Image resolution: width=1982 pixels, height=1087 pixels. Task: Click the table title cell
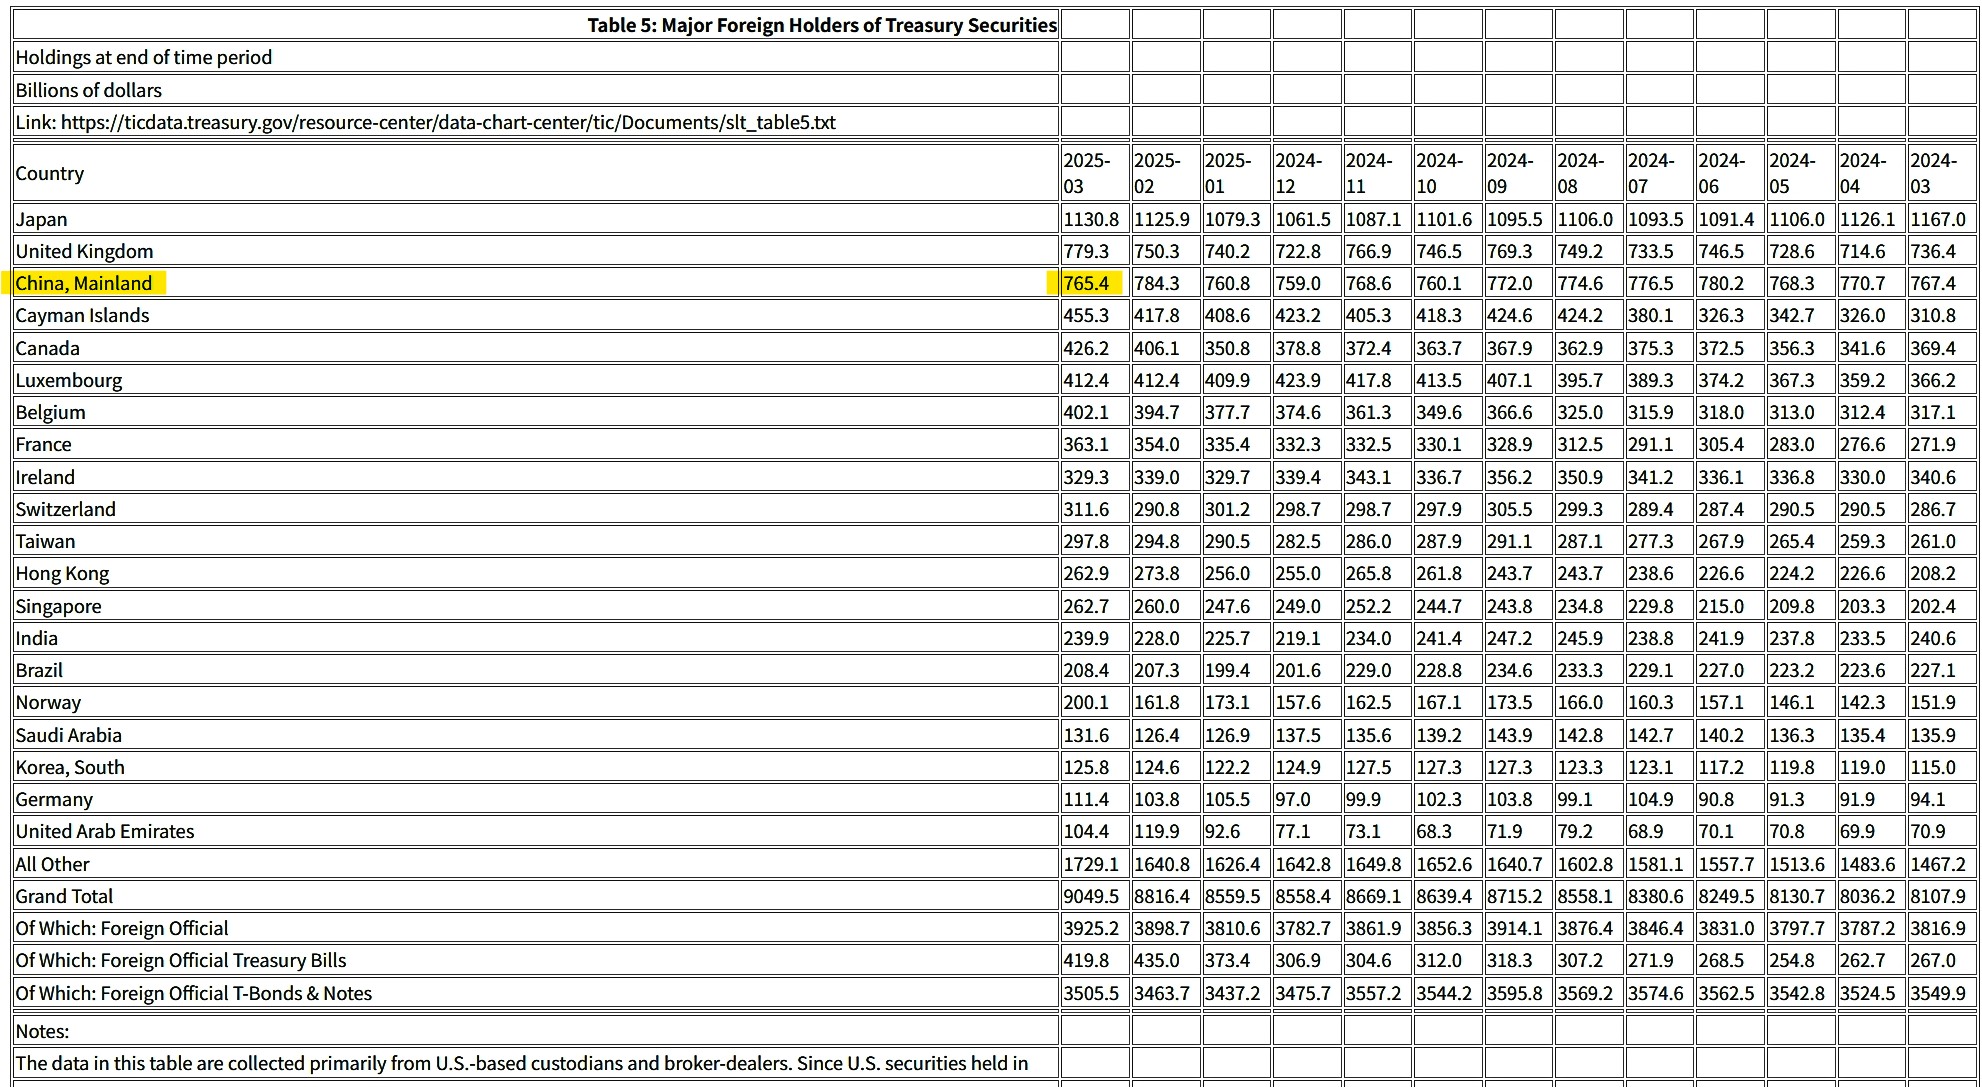pyautogui.click(x=821, y=25)
